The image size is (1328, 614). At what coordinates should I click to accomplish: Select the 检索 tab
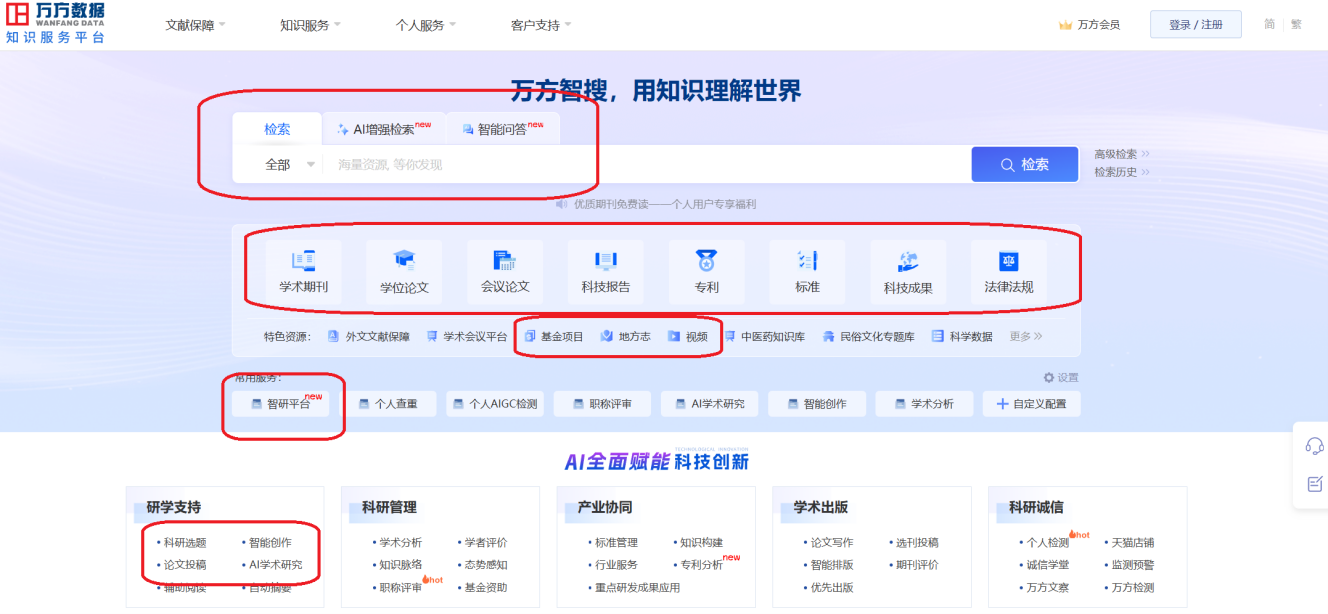click(277, 129)
